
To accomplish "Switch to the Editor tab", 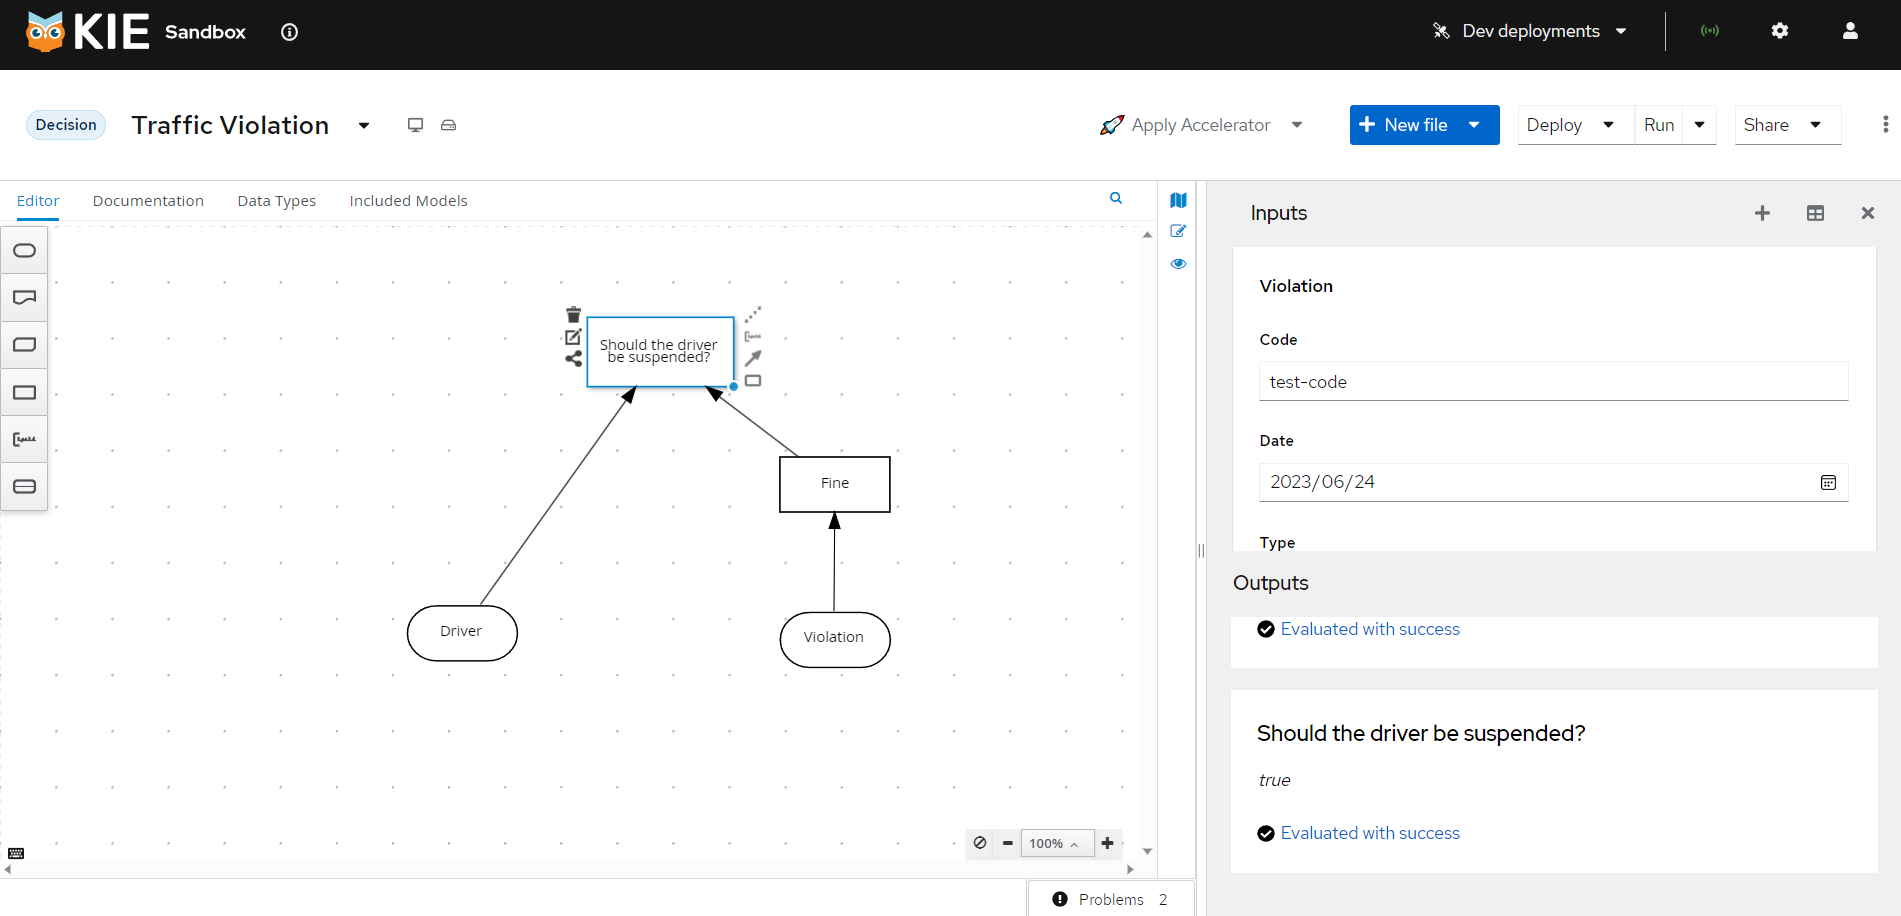I will pos(38,201).
